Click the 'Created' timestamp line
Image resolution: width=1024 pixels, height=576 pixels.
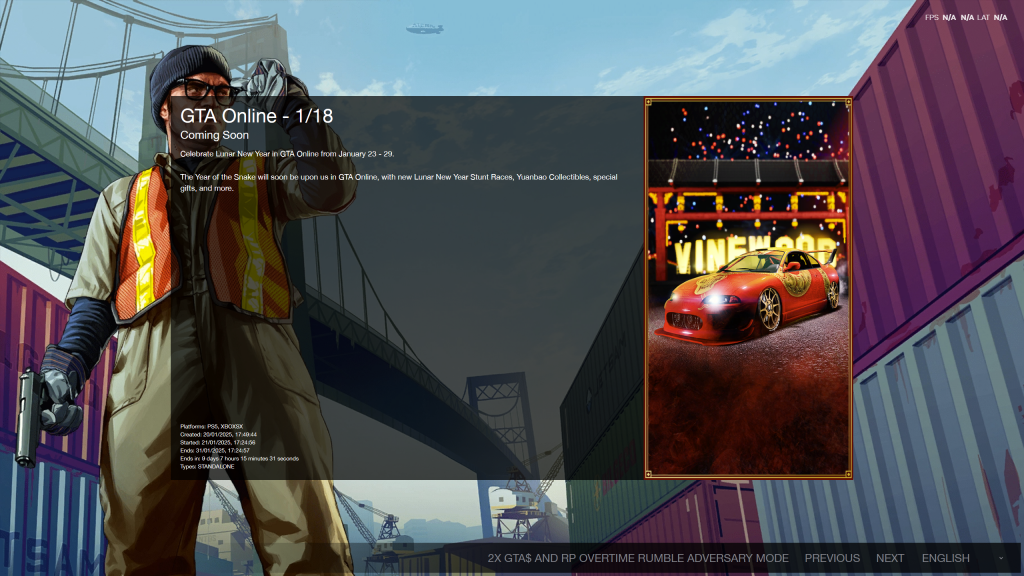point(218,434)
